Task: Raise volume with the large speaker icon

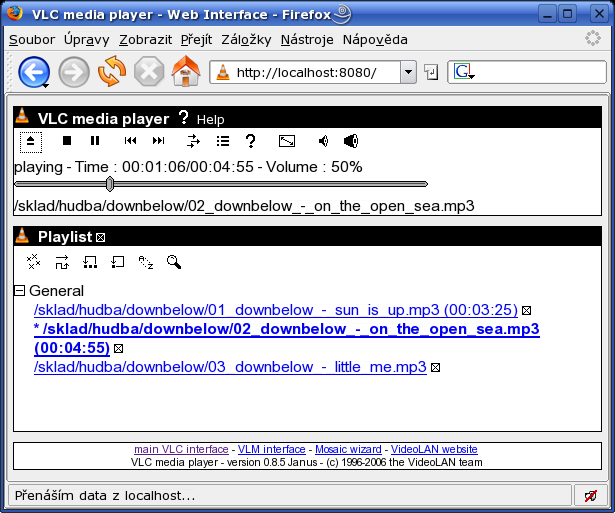Action: [351, 141]
